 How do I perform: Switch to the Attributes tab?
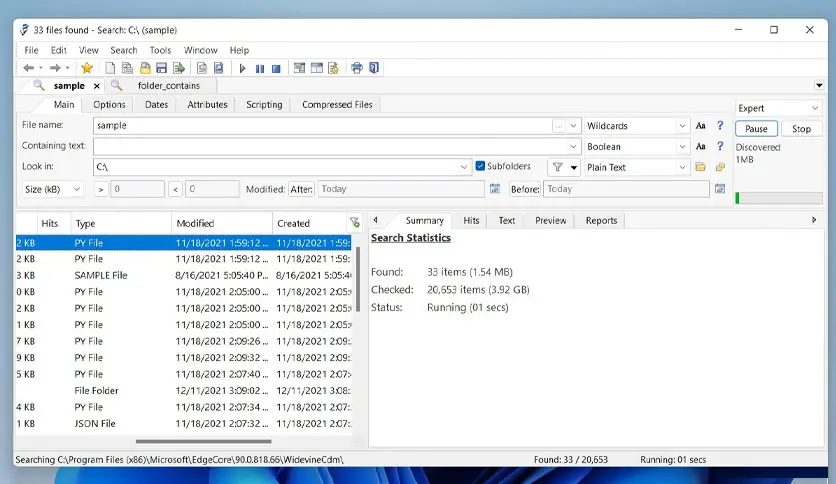coord(207,104)
